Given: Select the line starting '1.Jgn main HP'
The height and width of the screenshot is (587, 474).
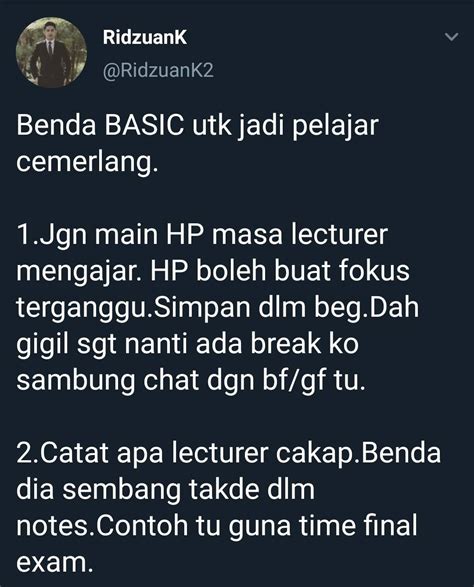Looking at the screenshot, I should (x=202, y=235).
